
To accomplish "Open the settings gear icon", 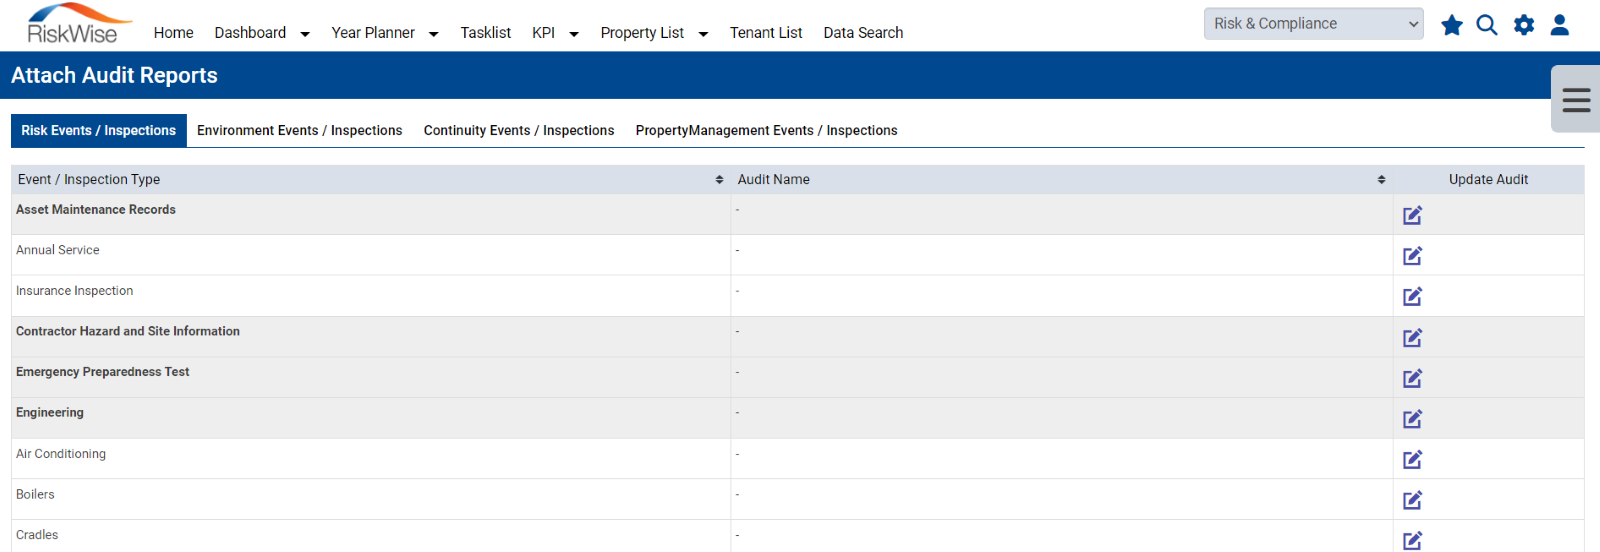I will click(1524, 25).
